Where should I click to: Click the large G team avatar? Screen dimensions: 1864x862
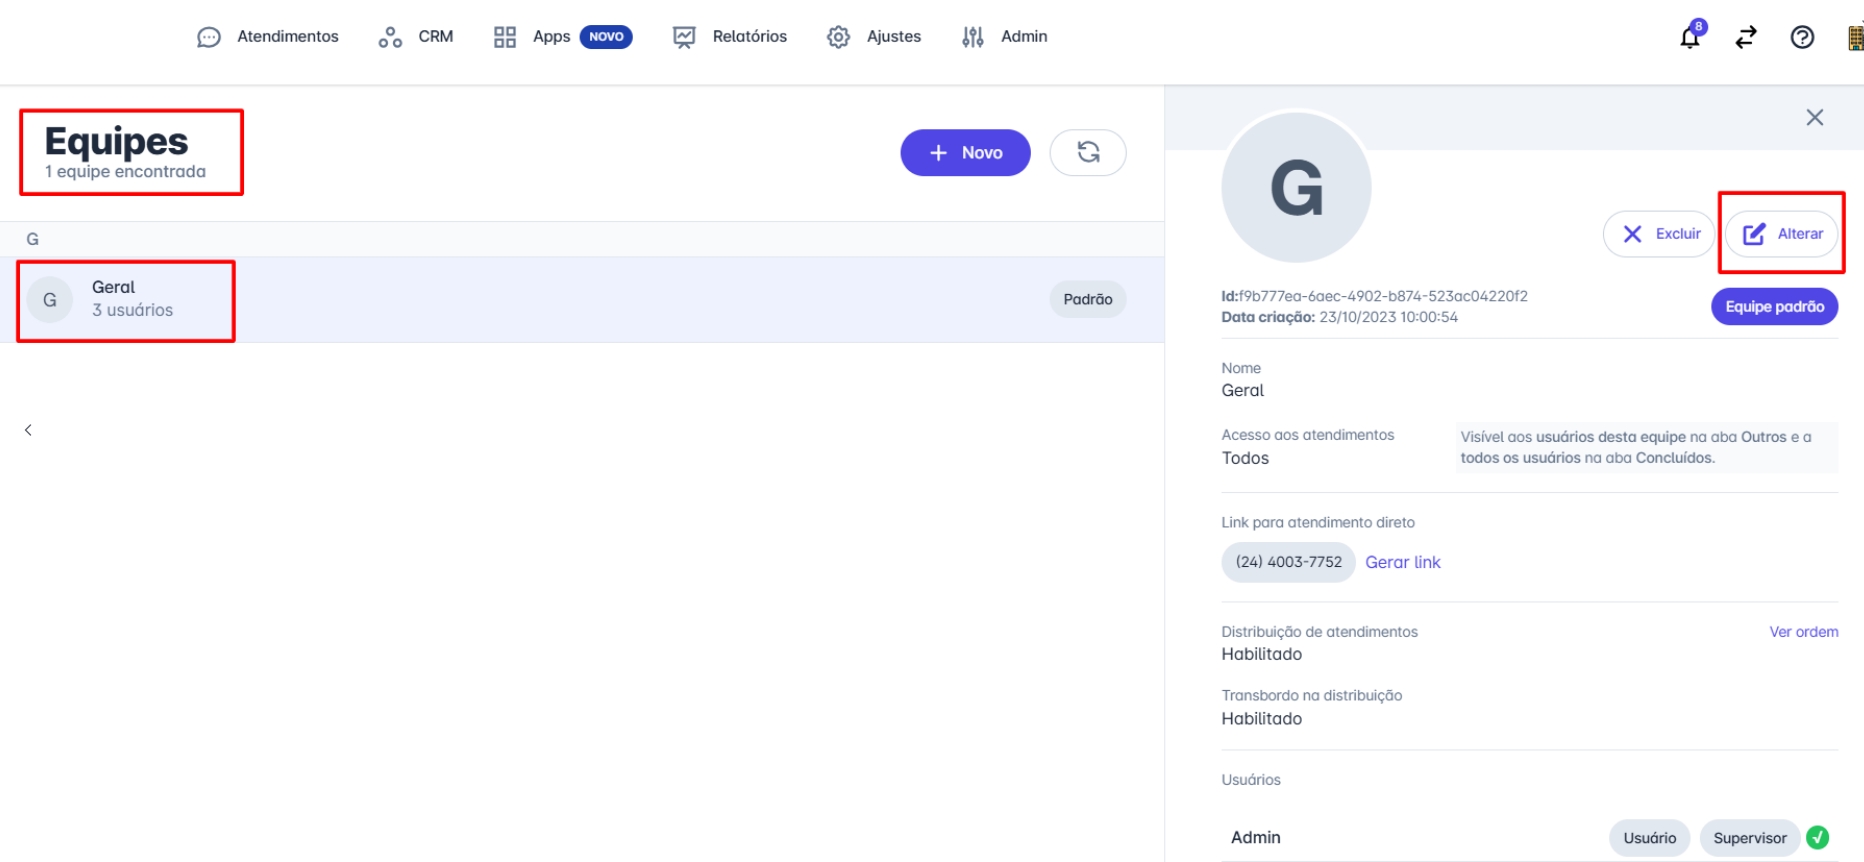(x=1296, y=188)
